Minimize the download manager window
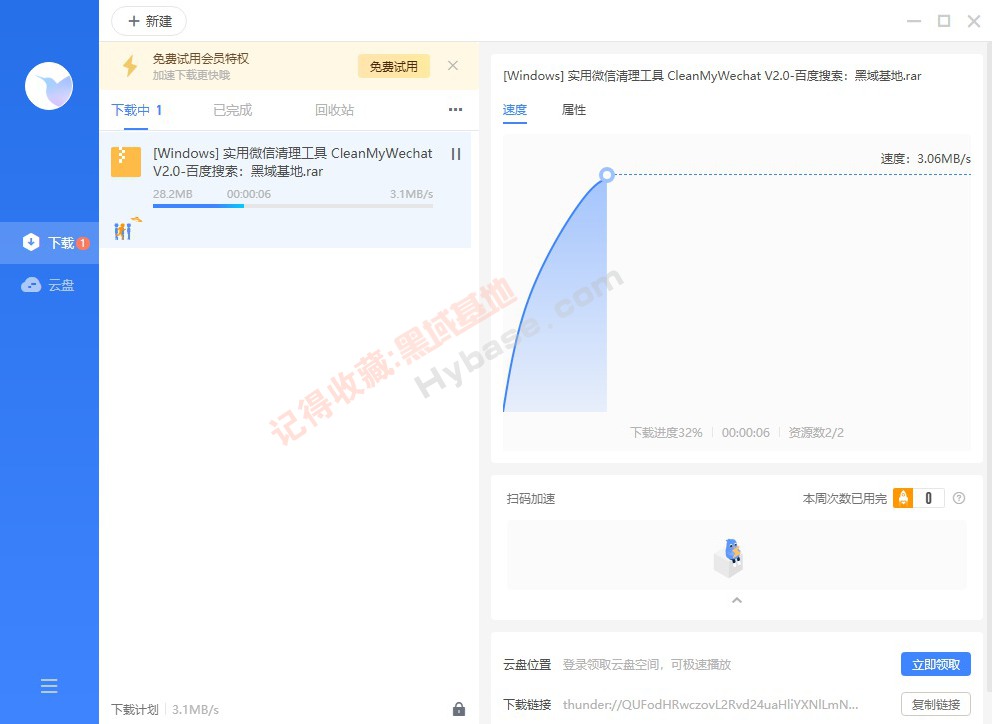 (914, 22)
